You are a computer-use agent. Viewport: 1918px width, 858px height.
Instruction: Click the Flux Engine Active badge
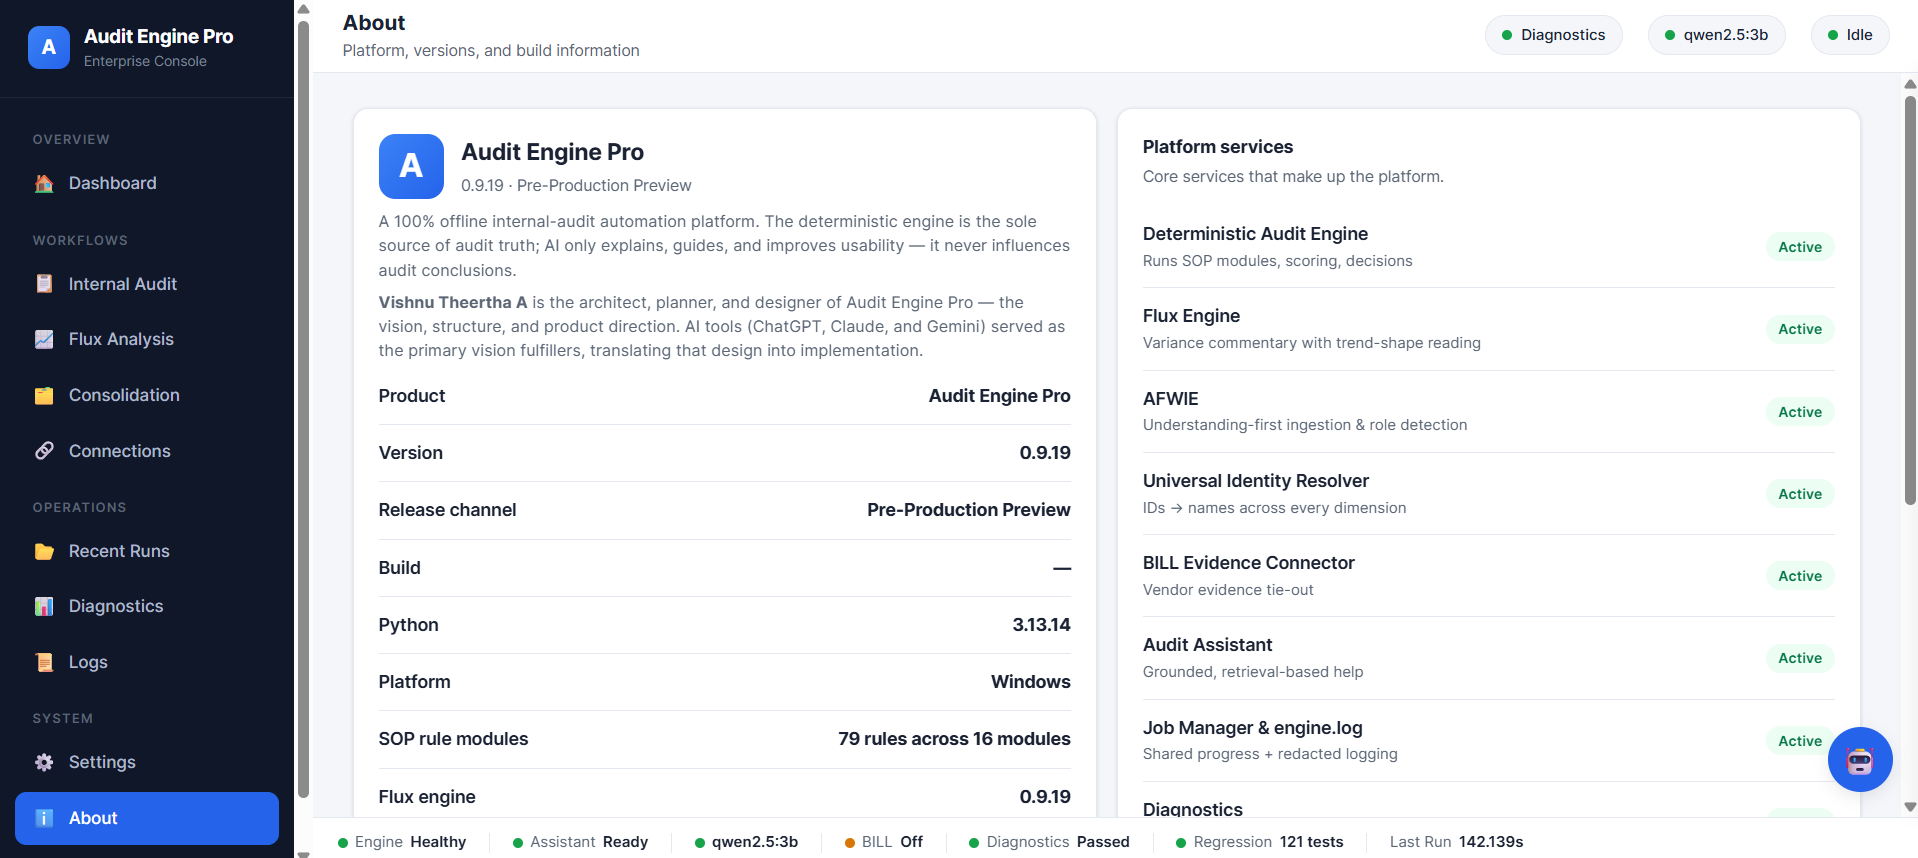[1799, 329]
